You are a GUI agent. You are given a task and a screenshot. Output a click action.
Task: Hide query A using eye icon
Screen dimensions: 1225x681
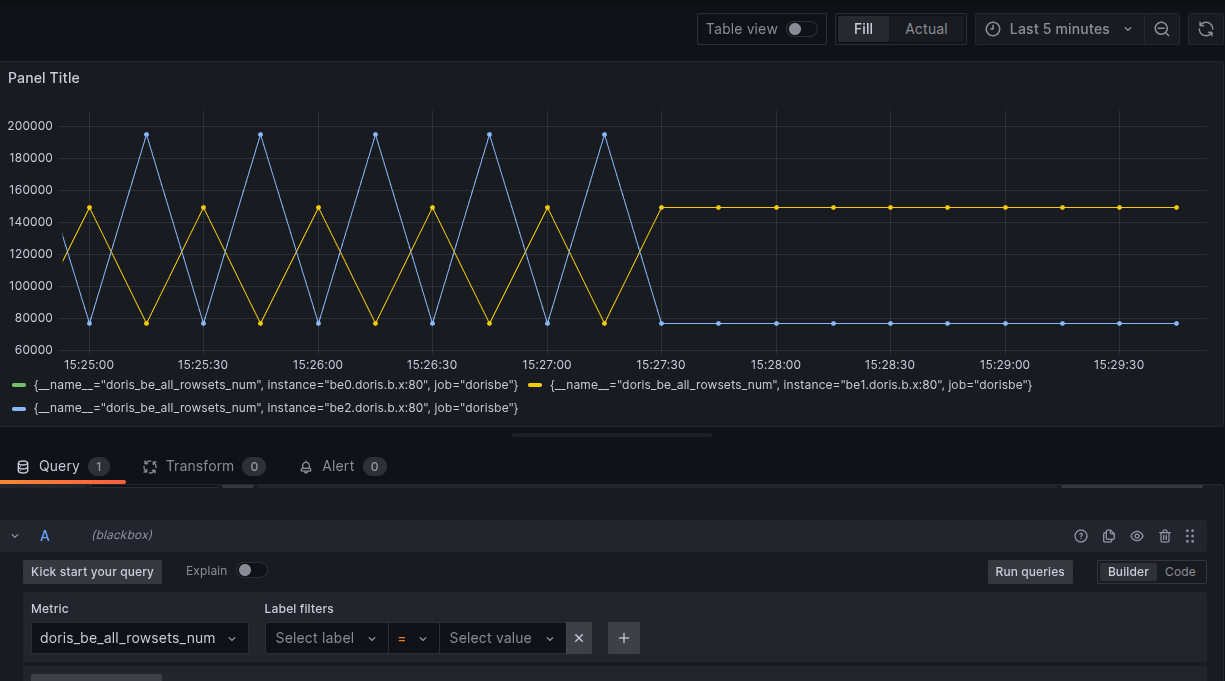[1137, 536]
